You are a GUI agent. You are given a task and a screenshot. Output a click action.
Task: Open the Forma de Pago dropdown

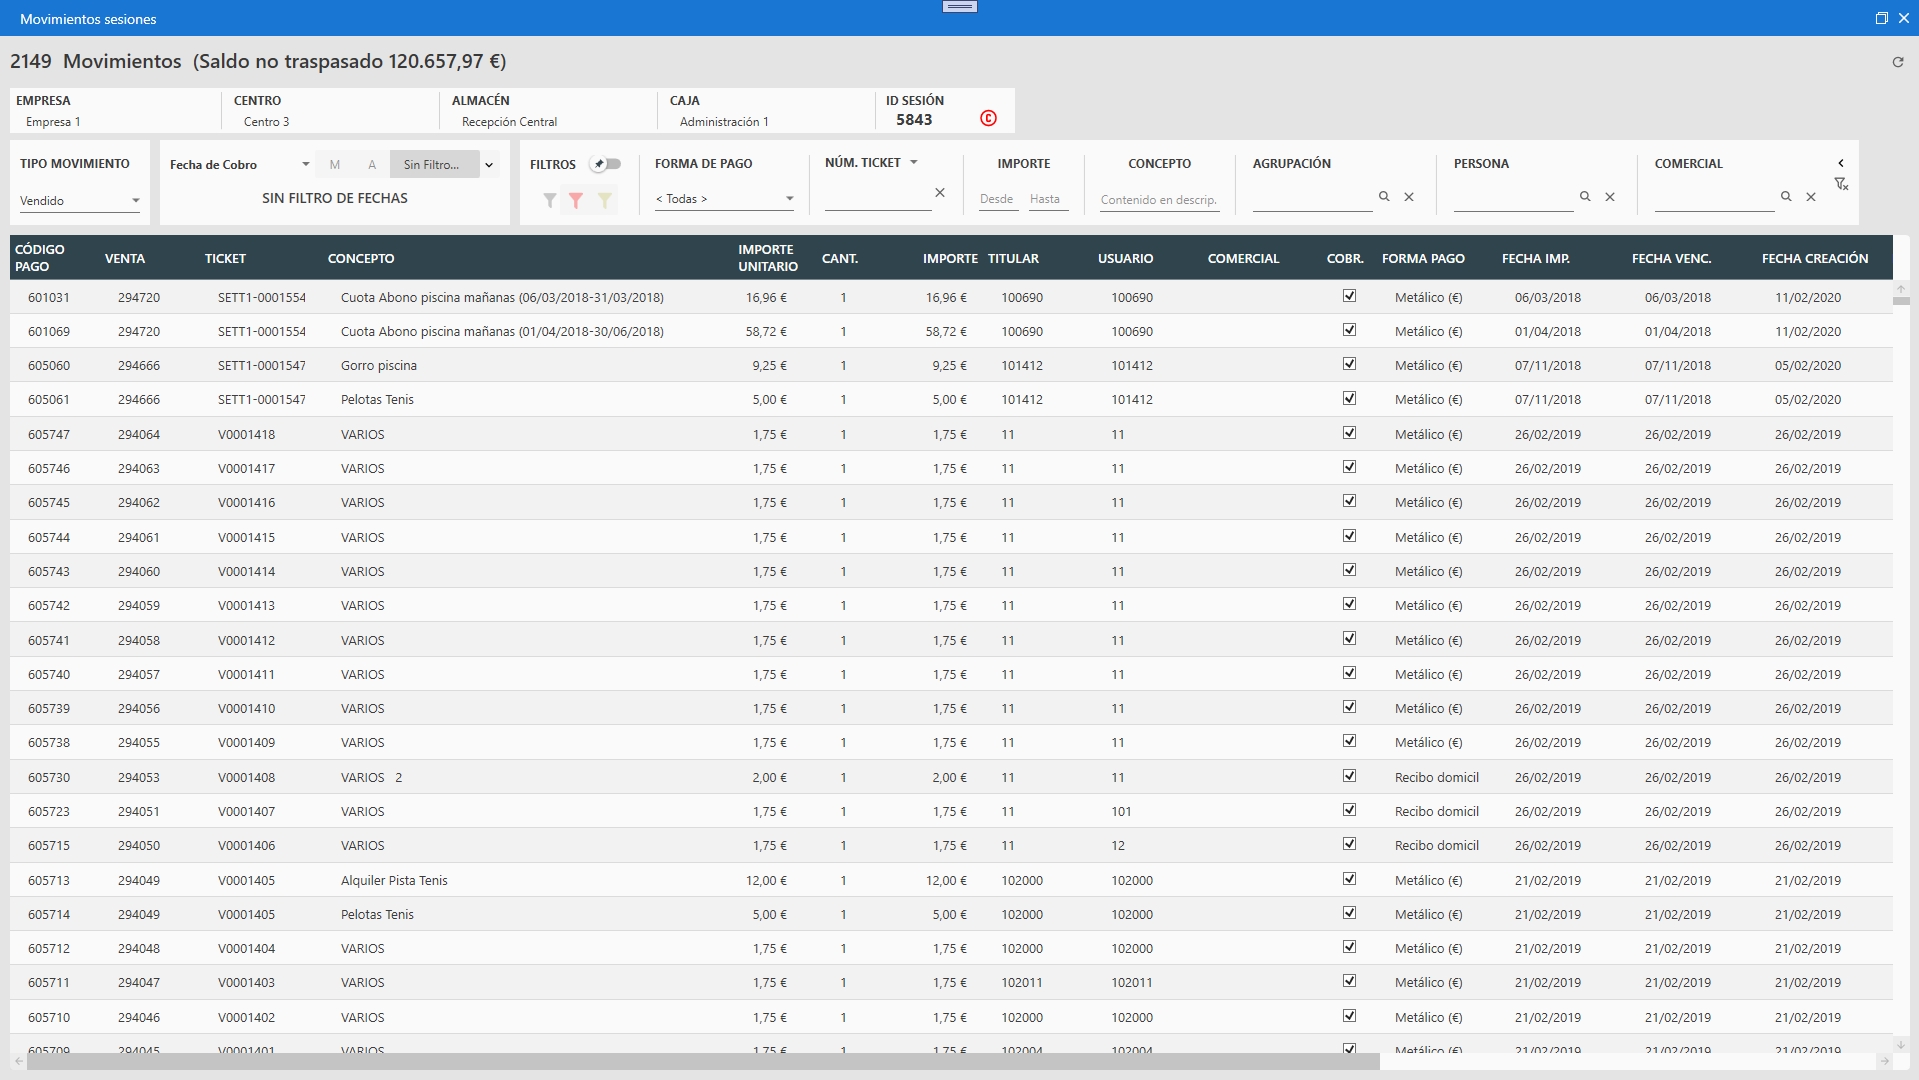pyautogui.click(x=725, y=199)
